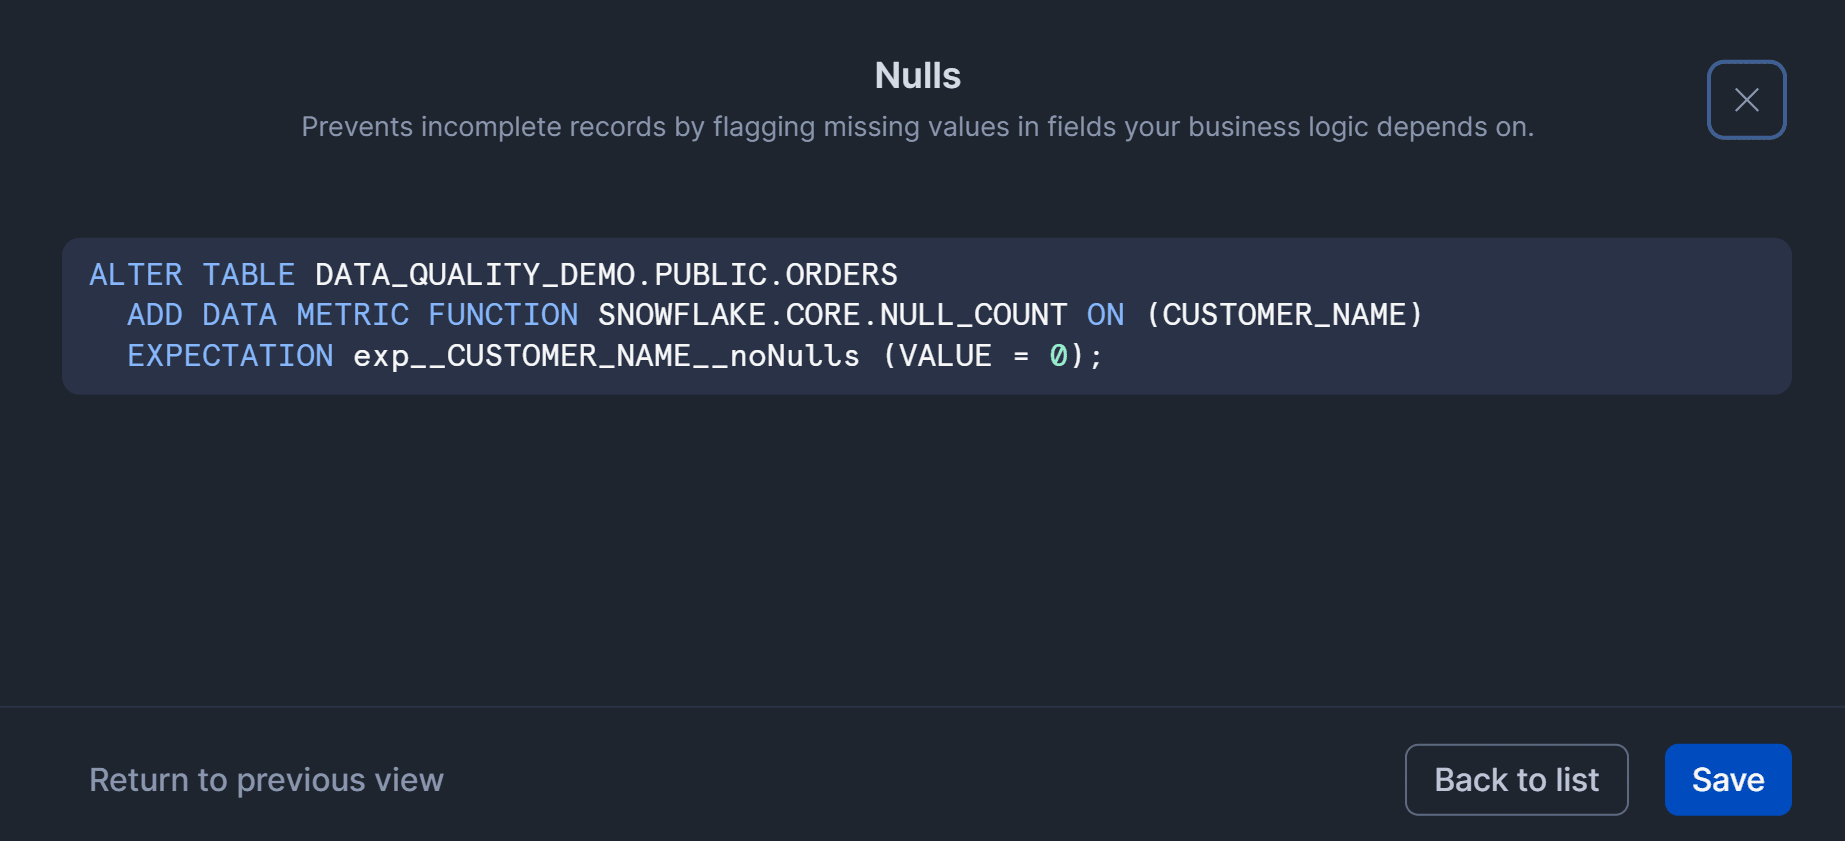This screenshot has width=1845, height=841.
Task: Click the description text under Nulls
Action: tap(917, 127)
